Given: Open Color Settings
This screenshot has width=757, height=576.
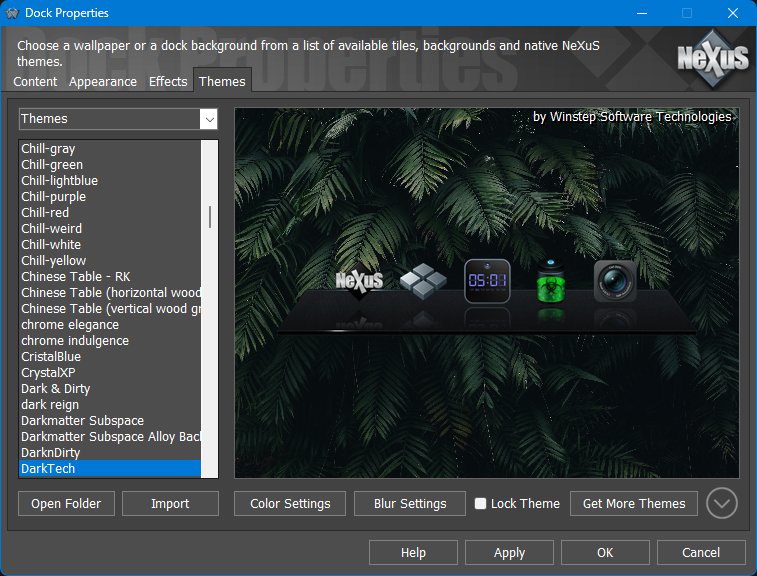Looking at the screenshot, I should [x=290, y=504].
